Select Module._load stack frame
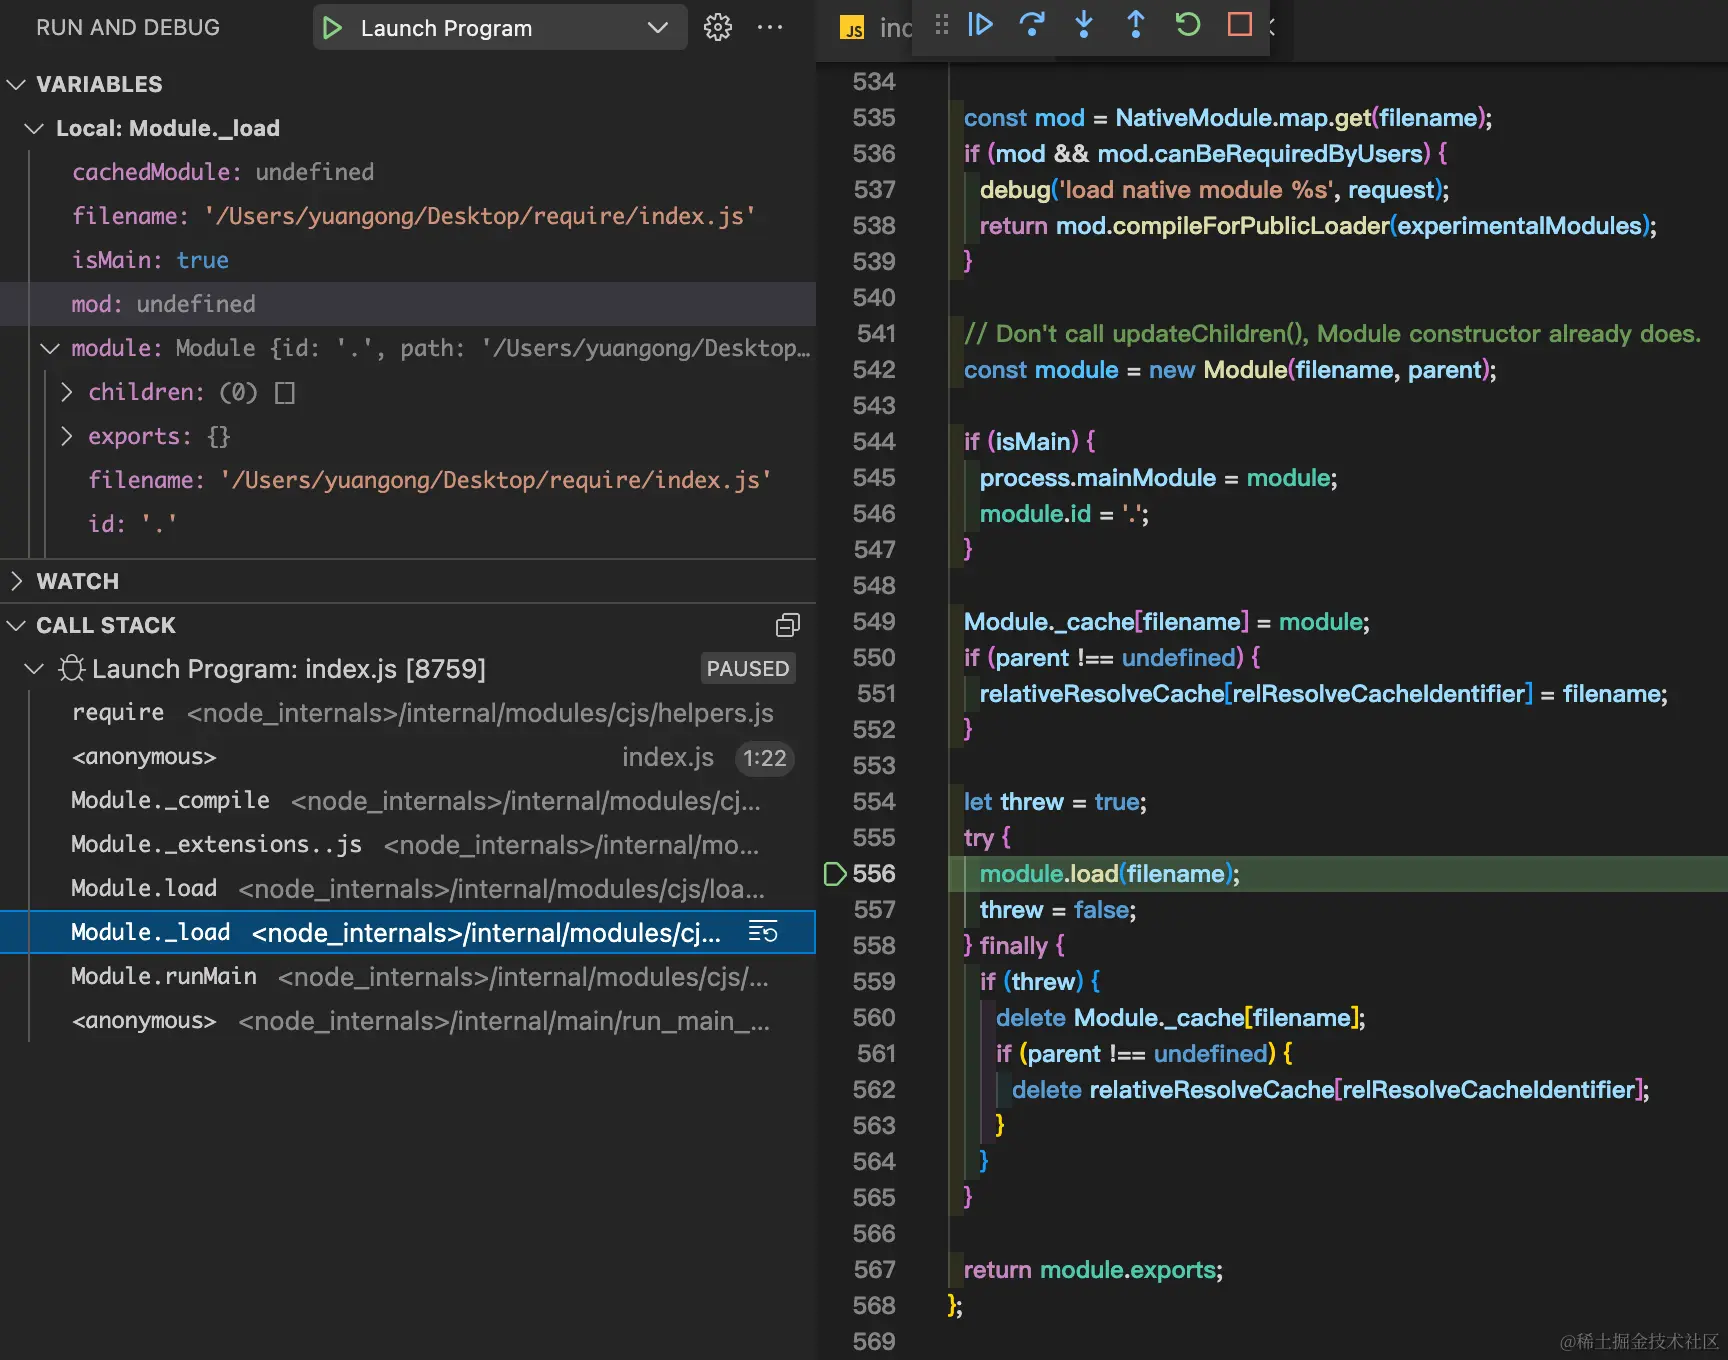Screen dimensions: 1728x1360 [x=408, y=932]
